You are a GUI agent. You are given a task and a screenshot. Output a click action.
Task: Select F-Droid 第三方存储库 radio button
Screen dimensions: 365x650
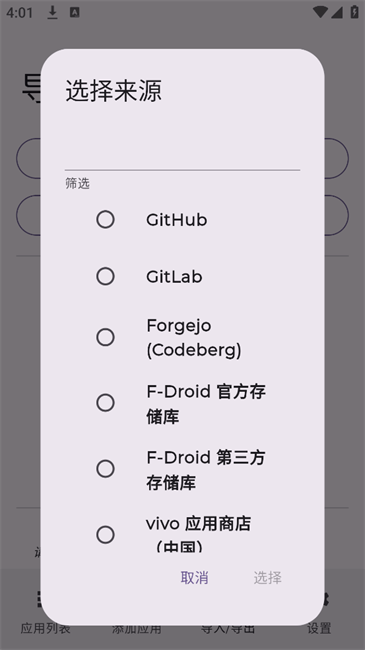105,469
